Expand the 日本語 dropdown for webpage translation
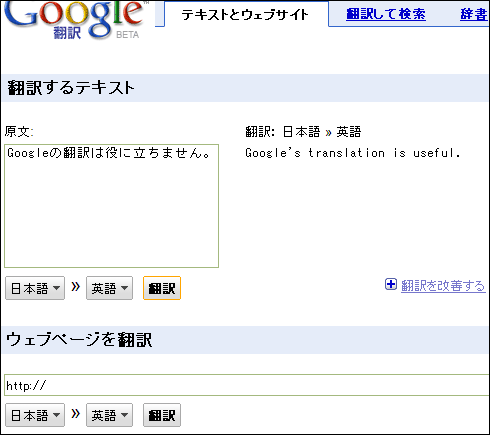 [x=35, y=415]
